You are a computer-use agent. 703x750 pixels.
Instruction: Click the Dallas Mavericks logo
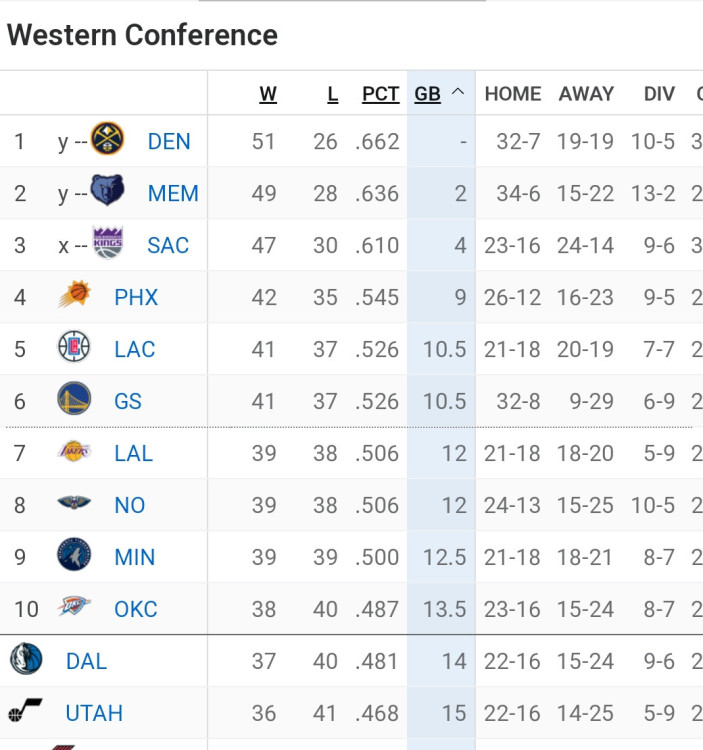(x=25, y=661)
